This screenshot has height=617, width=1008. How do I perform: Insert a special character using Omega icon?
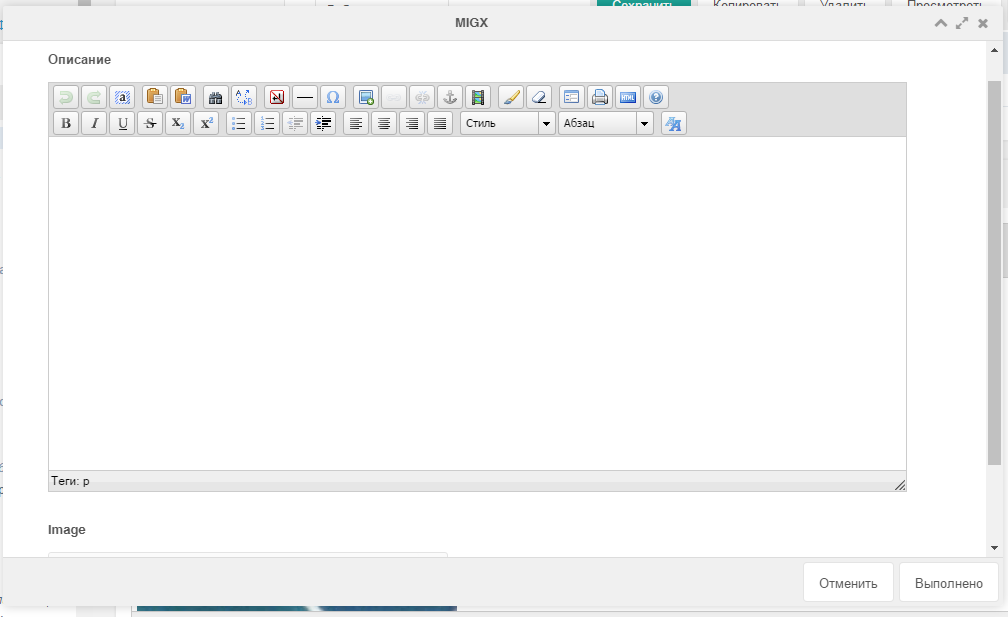click(333, 97)
